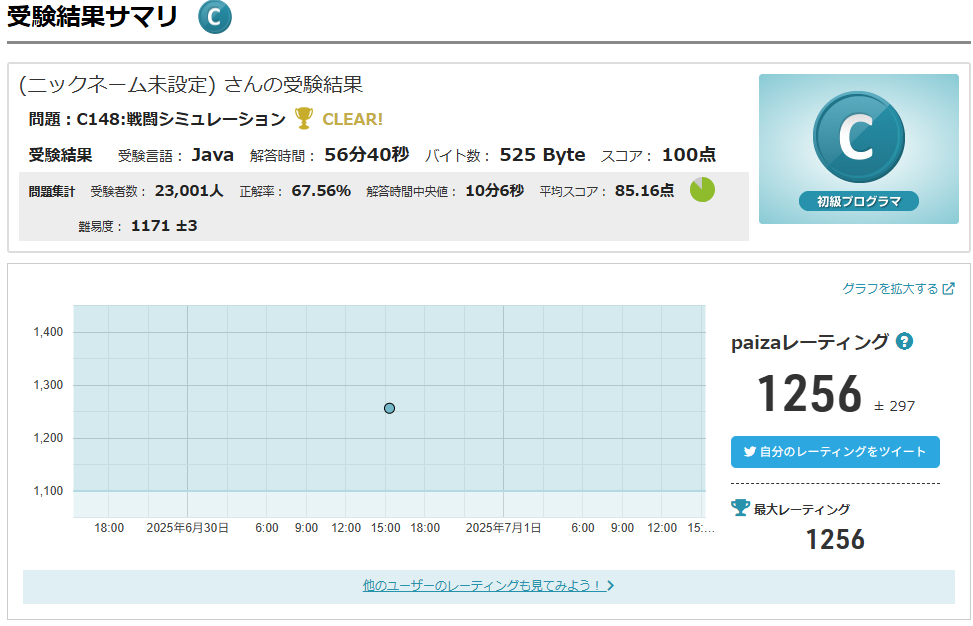
Task: Click the (ニックネーム未設定) nickname text
Action: [117, 84]
